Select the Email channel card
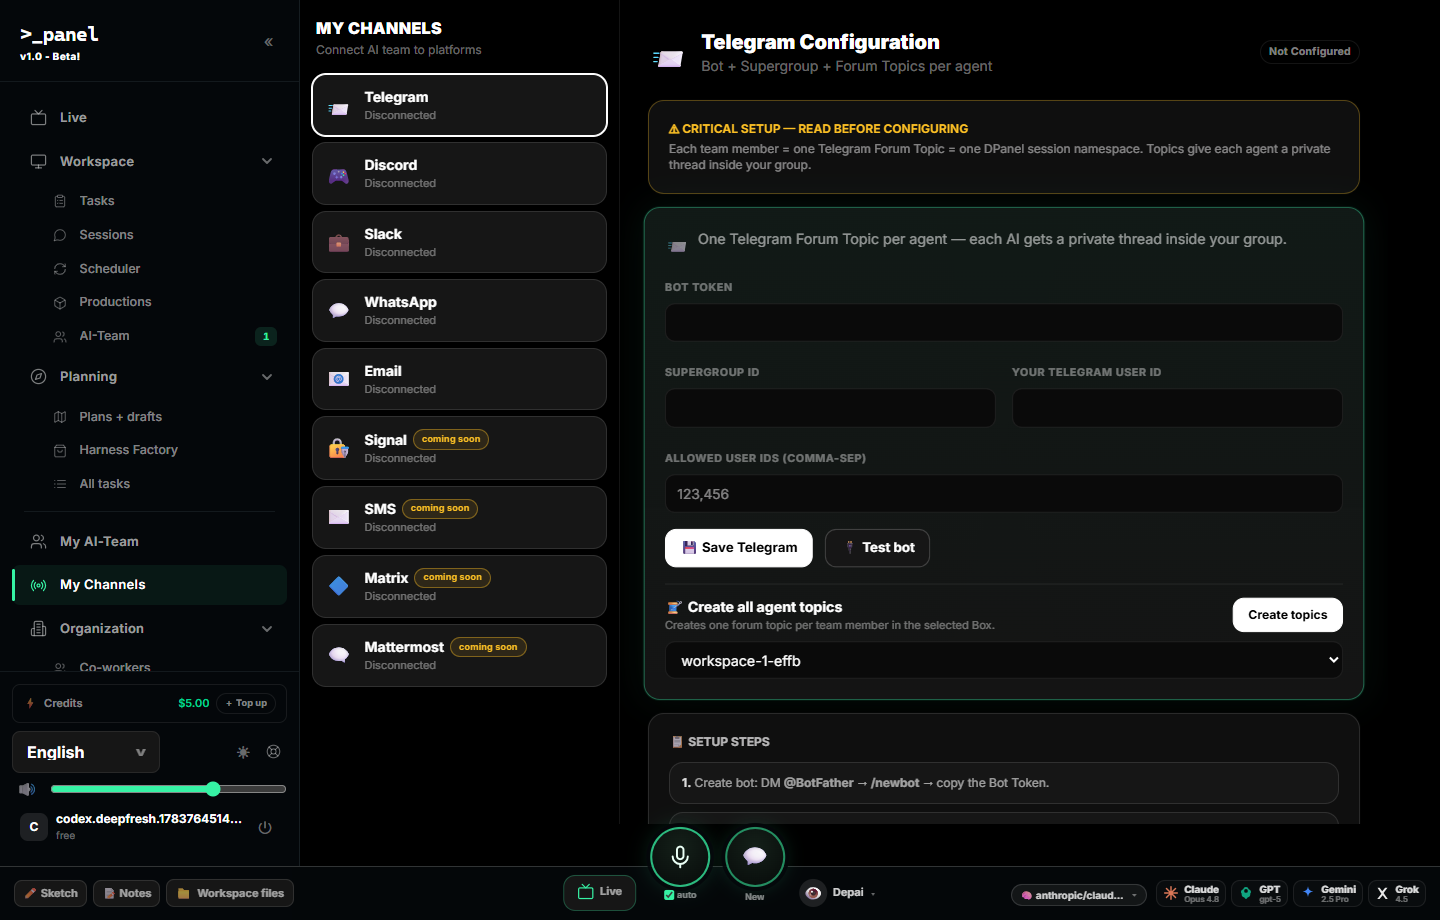The height and width of the screenshot is (920, 1440). [459, 379]
